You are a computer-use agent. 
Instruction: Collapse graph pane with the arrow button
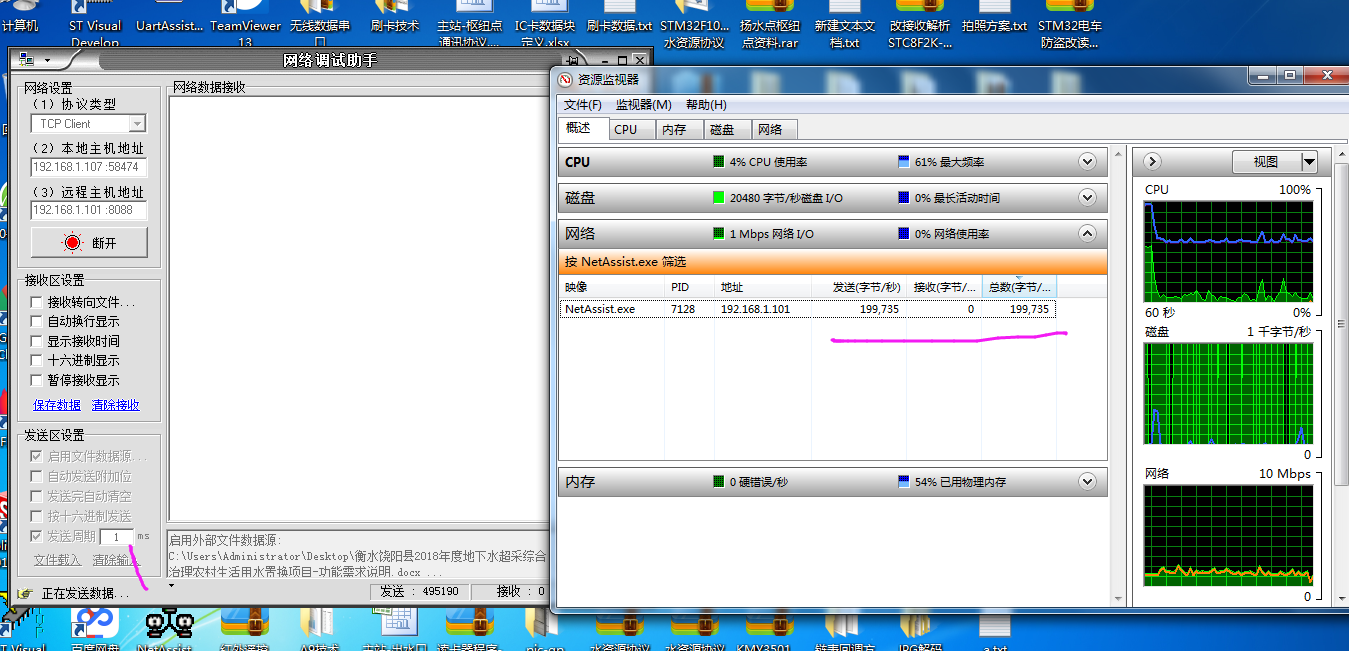click(x=1152, y=162)
